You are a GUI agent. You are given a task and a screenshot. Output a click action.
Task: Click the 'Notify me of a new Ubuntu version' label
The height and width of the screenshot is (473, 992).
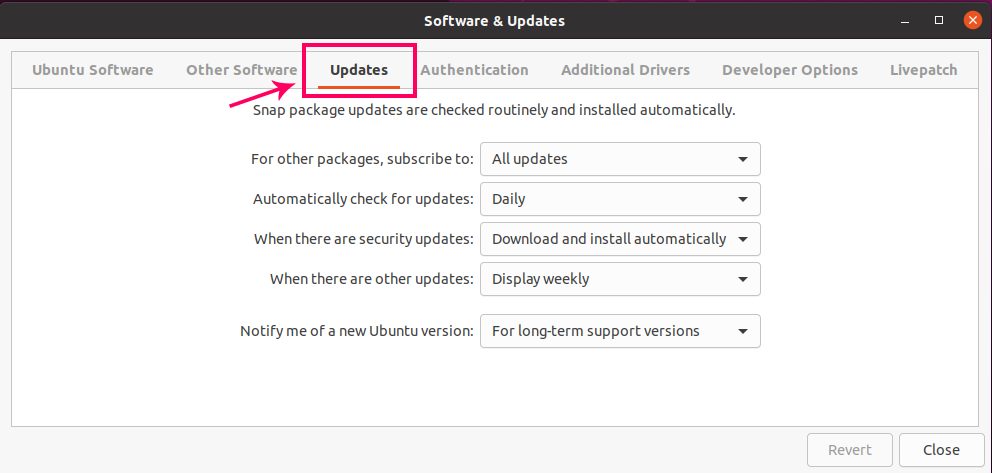[x=357, y=331]
